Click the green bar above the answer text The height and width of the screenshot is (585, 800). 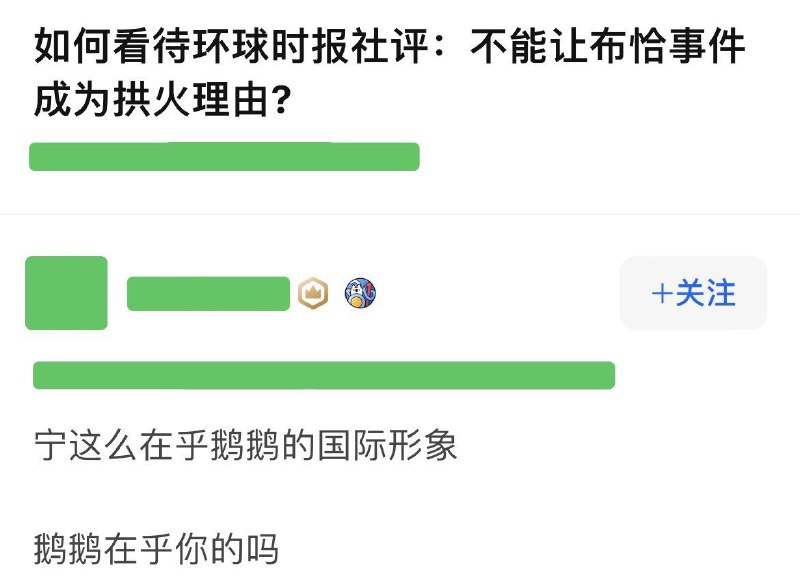324,374
